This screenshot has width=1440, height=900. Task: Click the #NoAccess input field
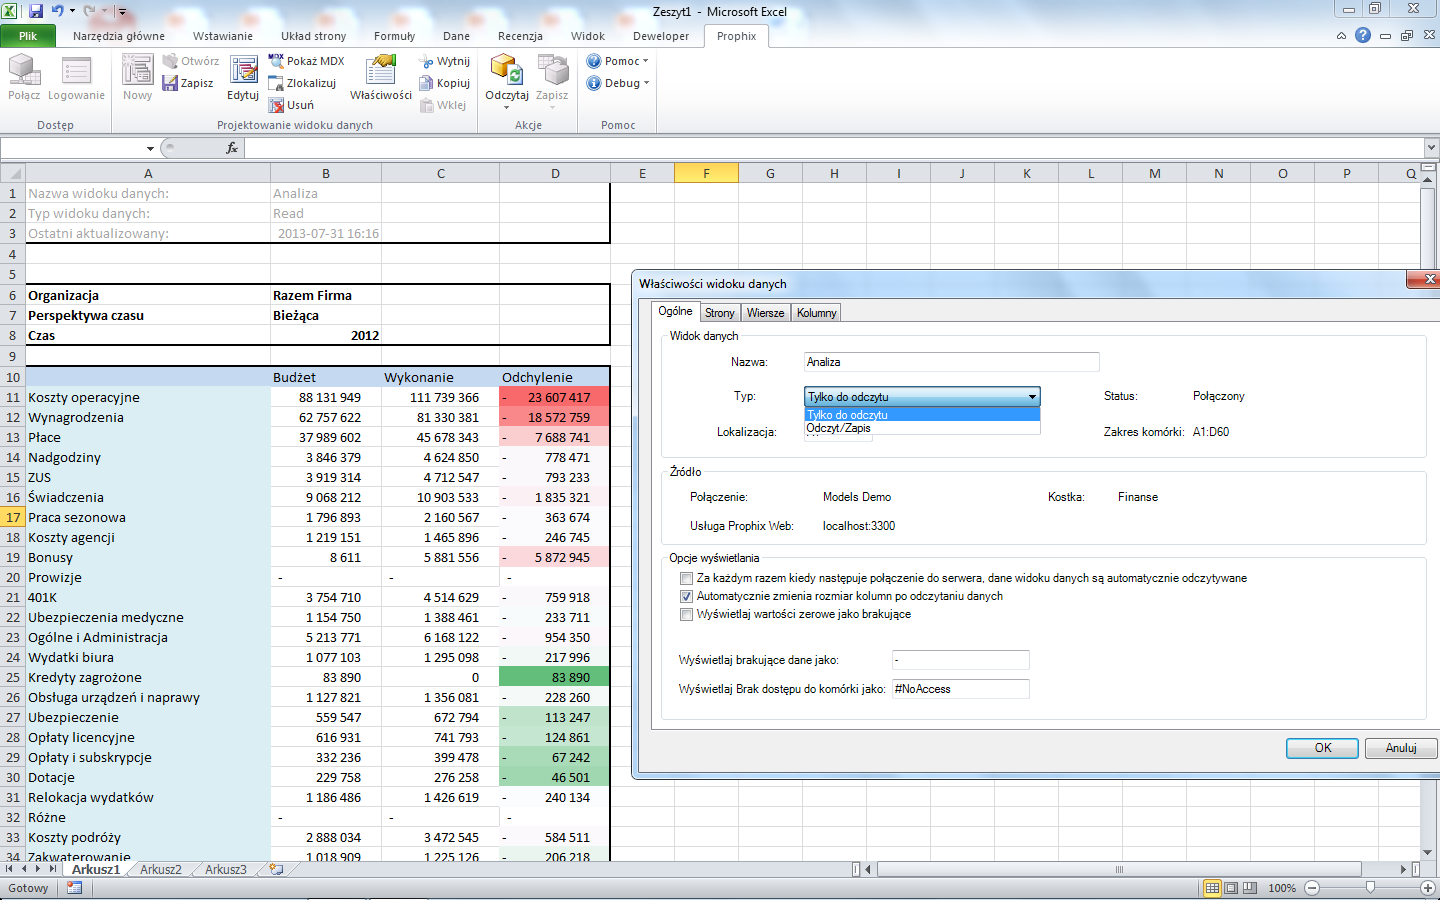click(960, 689)
